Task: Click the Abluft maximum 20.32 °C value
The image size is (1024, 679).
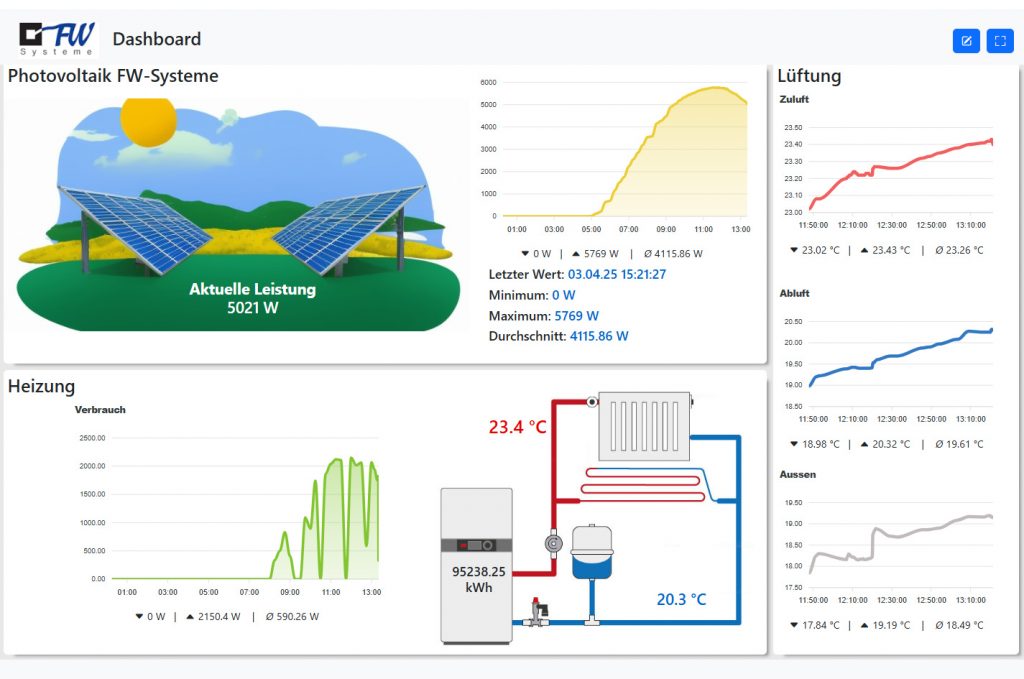Action: coord(886,444)
